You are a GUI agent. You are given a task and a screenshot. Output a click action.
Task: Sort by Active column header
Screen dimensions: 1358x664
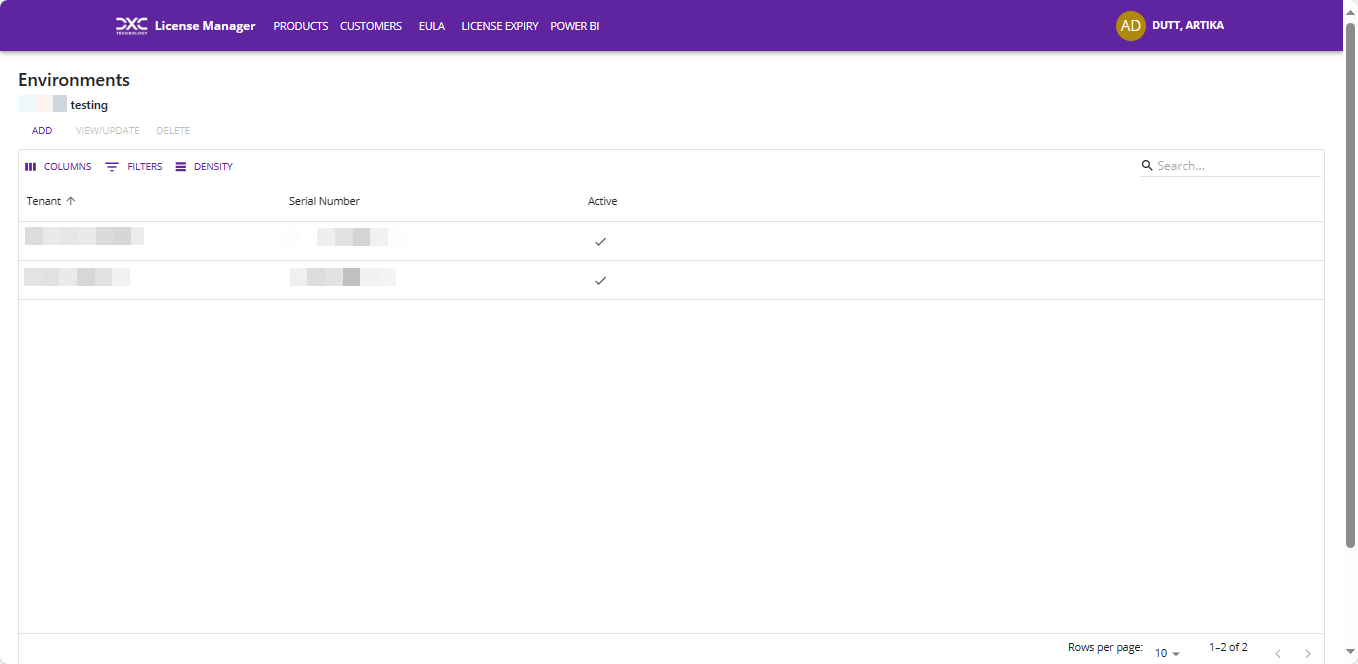tap(602, 201)
